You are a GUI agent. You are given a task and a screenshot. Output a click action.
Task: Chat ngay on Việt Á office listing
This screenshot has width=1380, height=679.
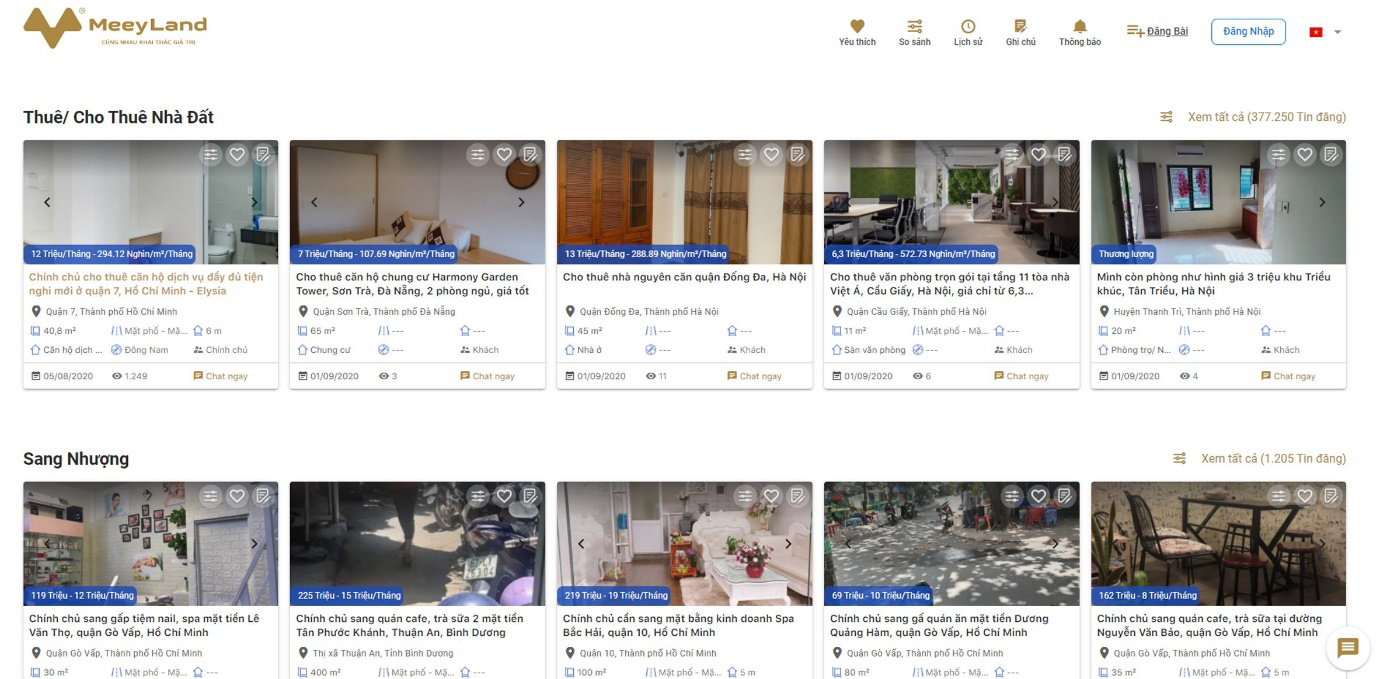point(1021,376)
